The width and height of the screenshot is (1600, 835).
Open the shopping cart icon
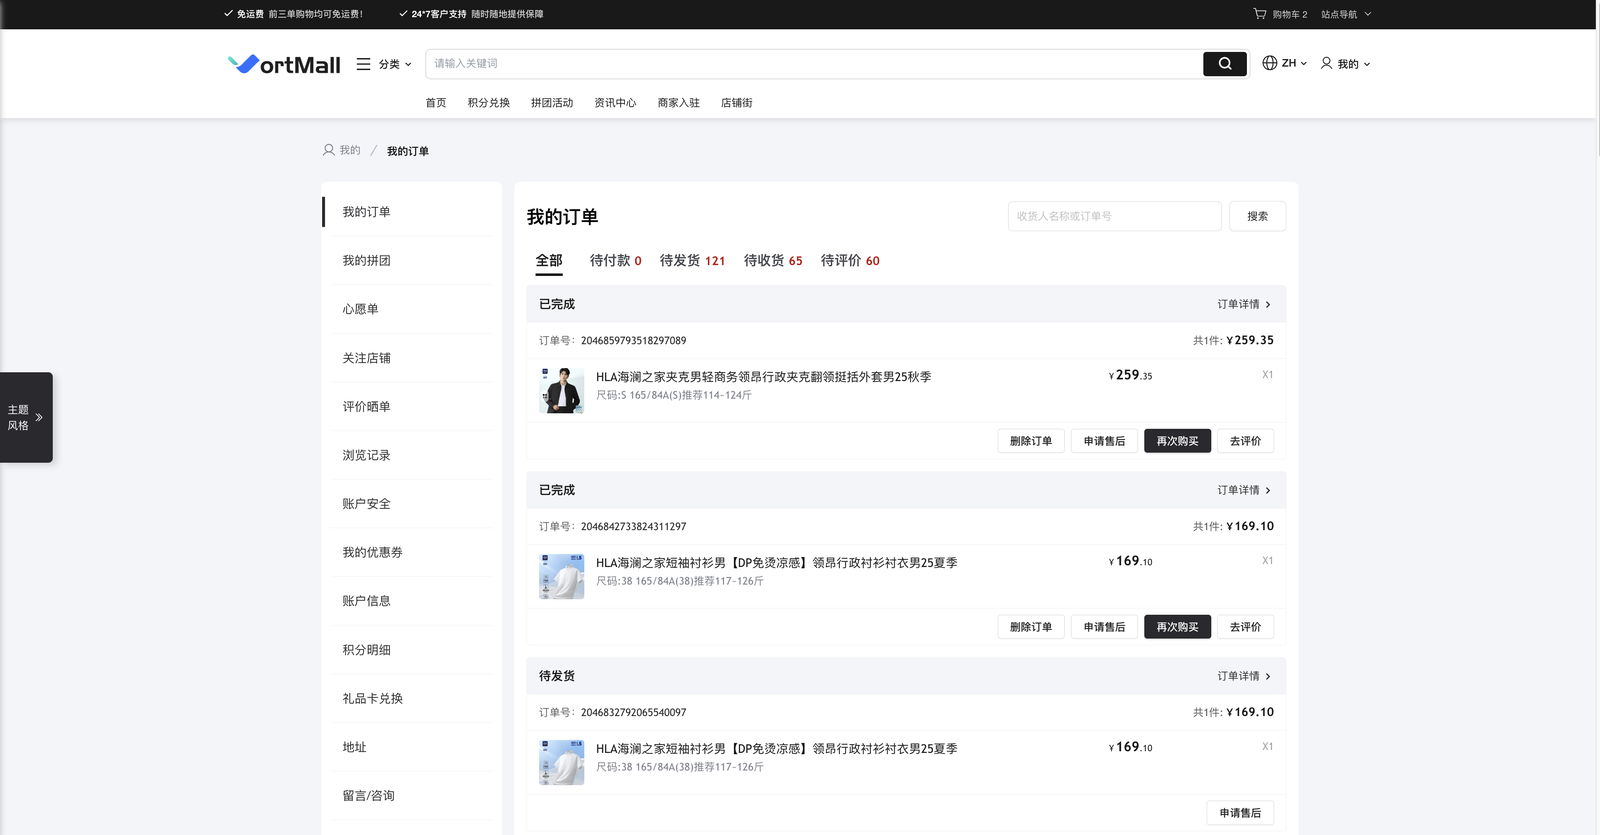1259,14
